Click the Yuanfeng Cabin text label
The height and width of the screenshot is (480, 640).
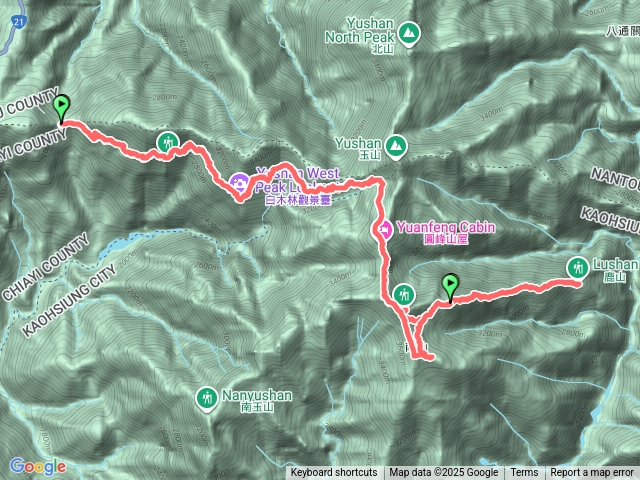(x=446, y=227)
